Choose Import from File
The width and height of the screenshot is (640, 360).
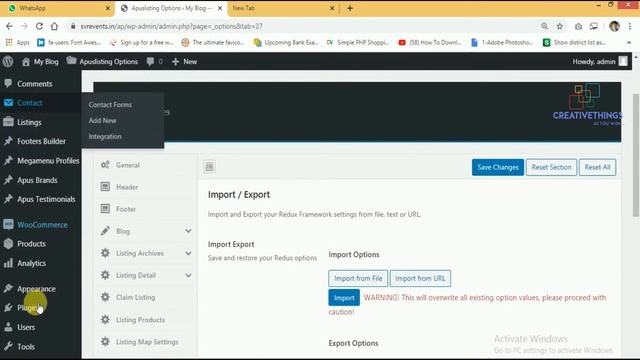[358, 278]
